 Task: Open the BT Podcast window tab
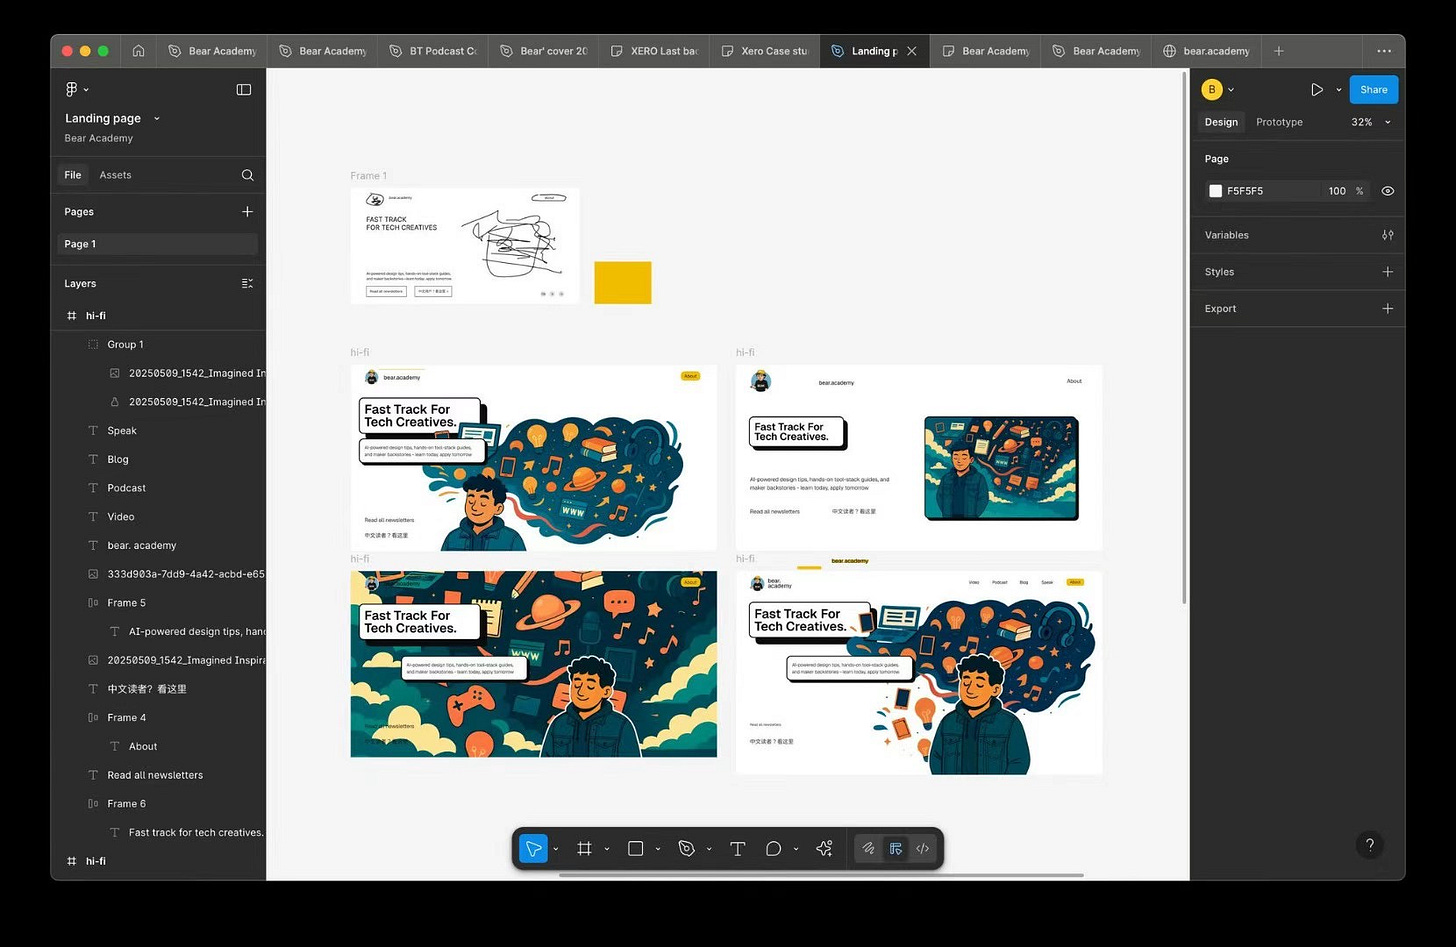tap(433, 51)
